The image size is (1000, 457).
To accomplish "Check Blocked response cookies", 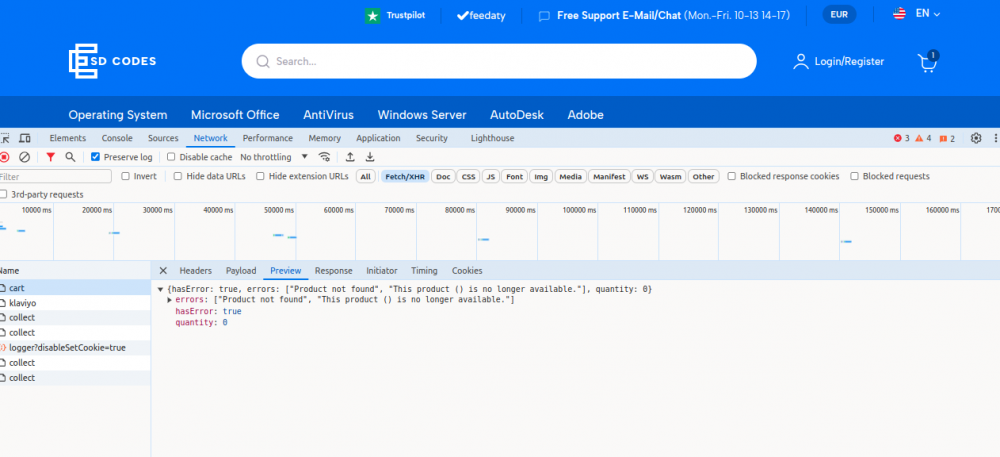I will 732,177.
